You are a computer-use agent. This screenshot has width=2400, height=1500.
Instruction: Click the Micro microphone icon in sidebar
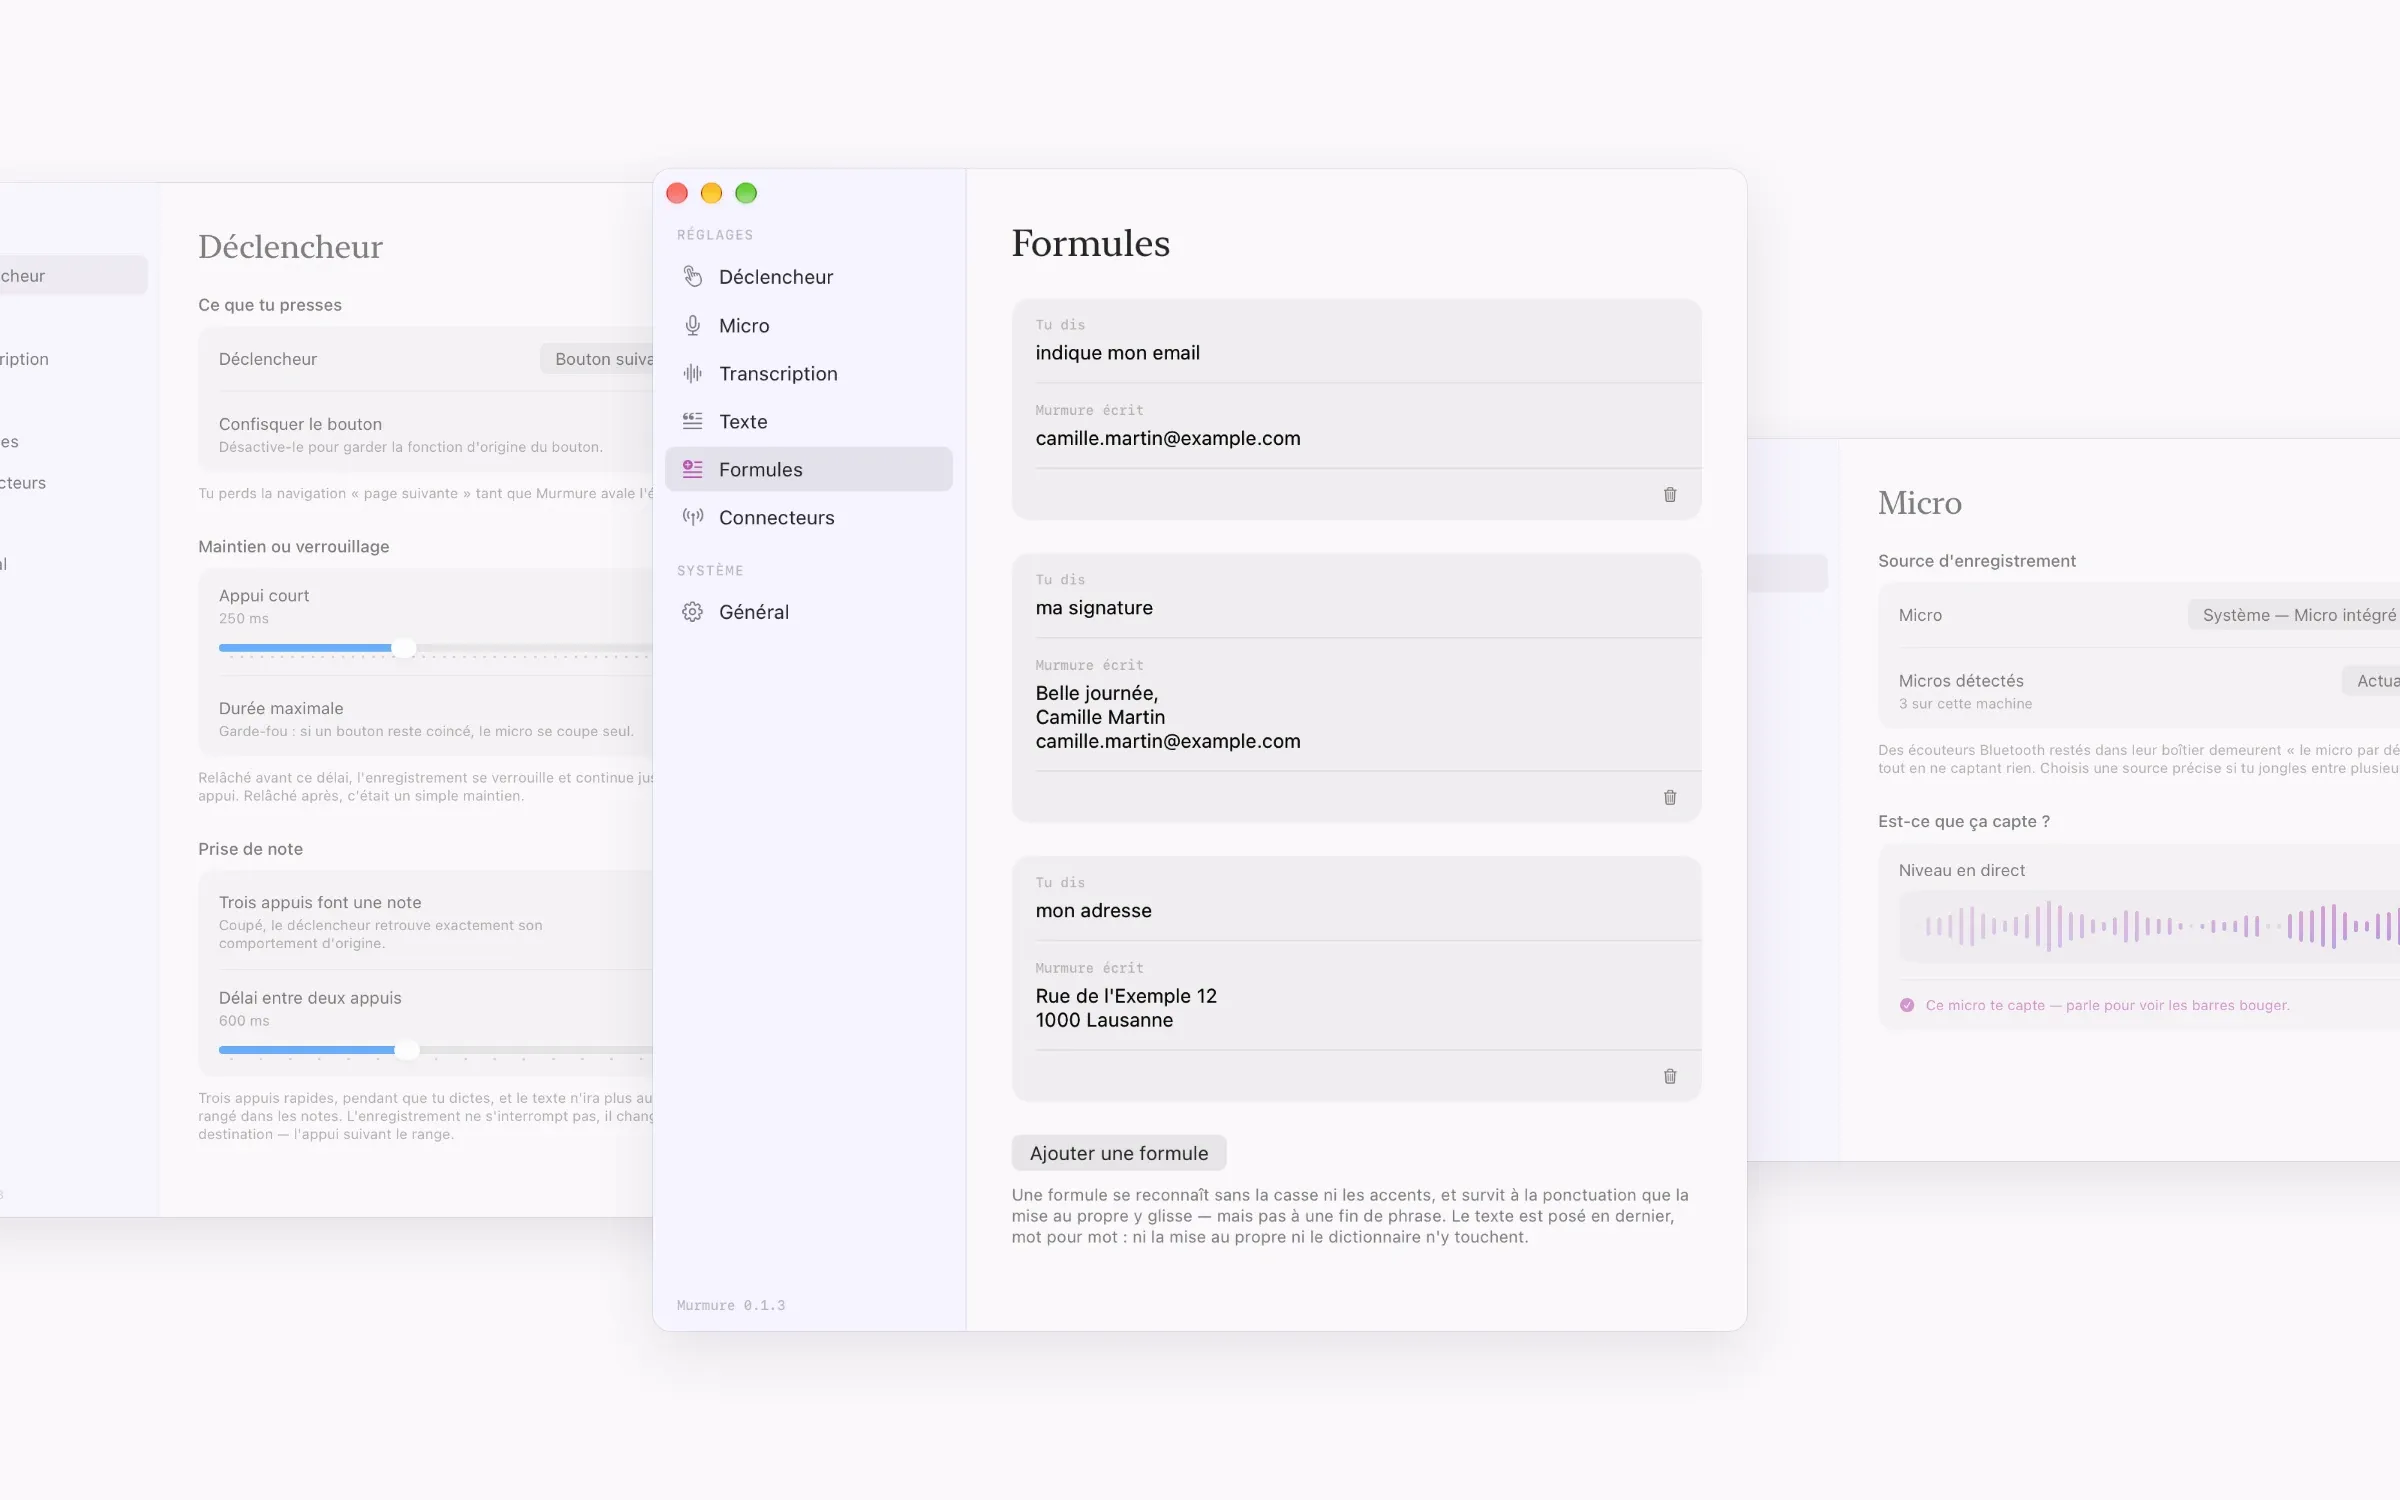pos(692,325)
